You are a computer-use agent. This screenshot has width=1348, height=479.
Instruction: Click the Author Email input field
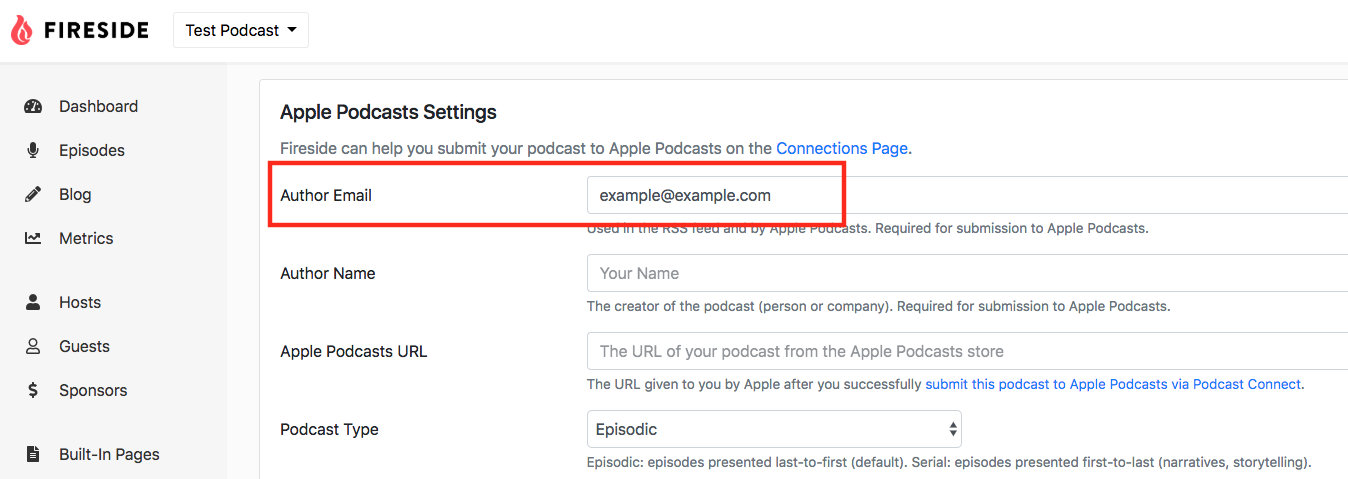click(x=967, y=195)
